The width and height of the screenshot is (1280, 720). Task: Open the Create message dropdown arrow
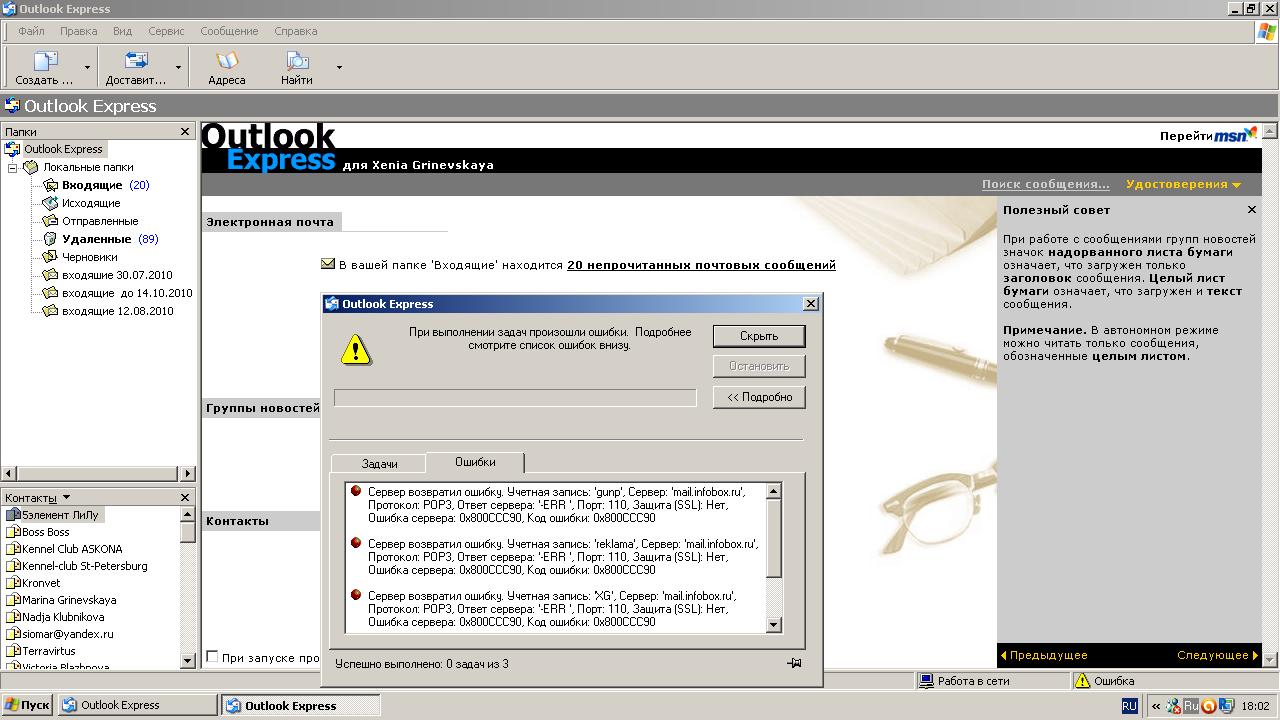pyautogui.click(x=87, y=68)
